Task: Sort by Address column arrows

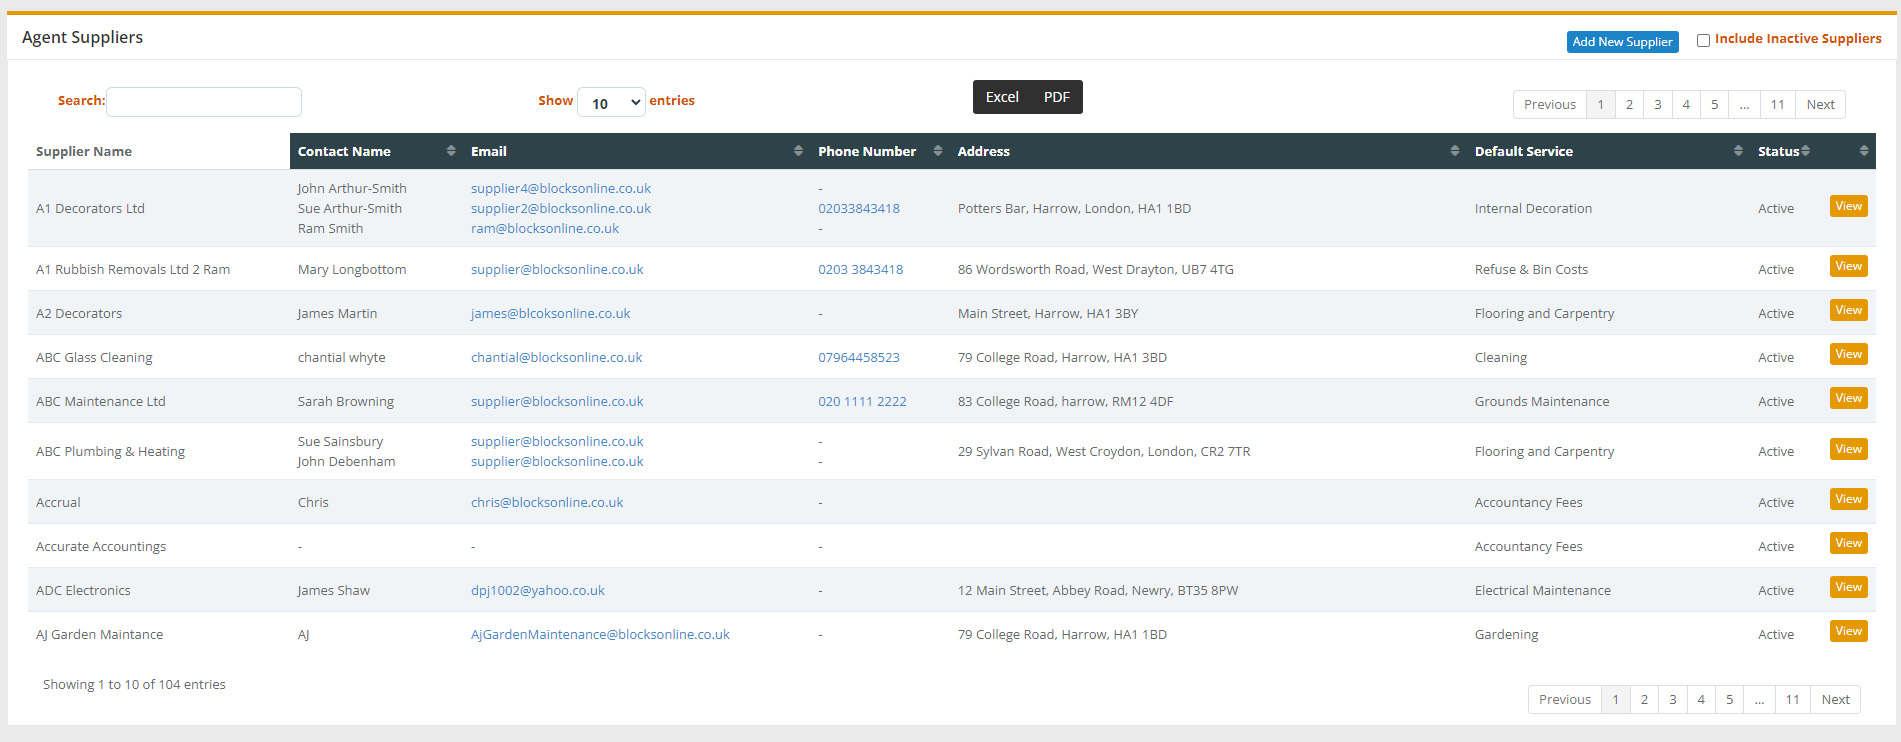Action: pos(1454,151)
